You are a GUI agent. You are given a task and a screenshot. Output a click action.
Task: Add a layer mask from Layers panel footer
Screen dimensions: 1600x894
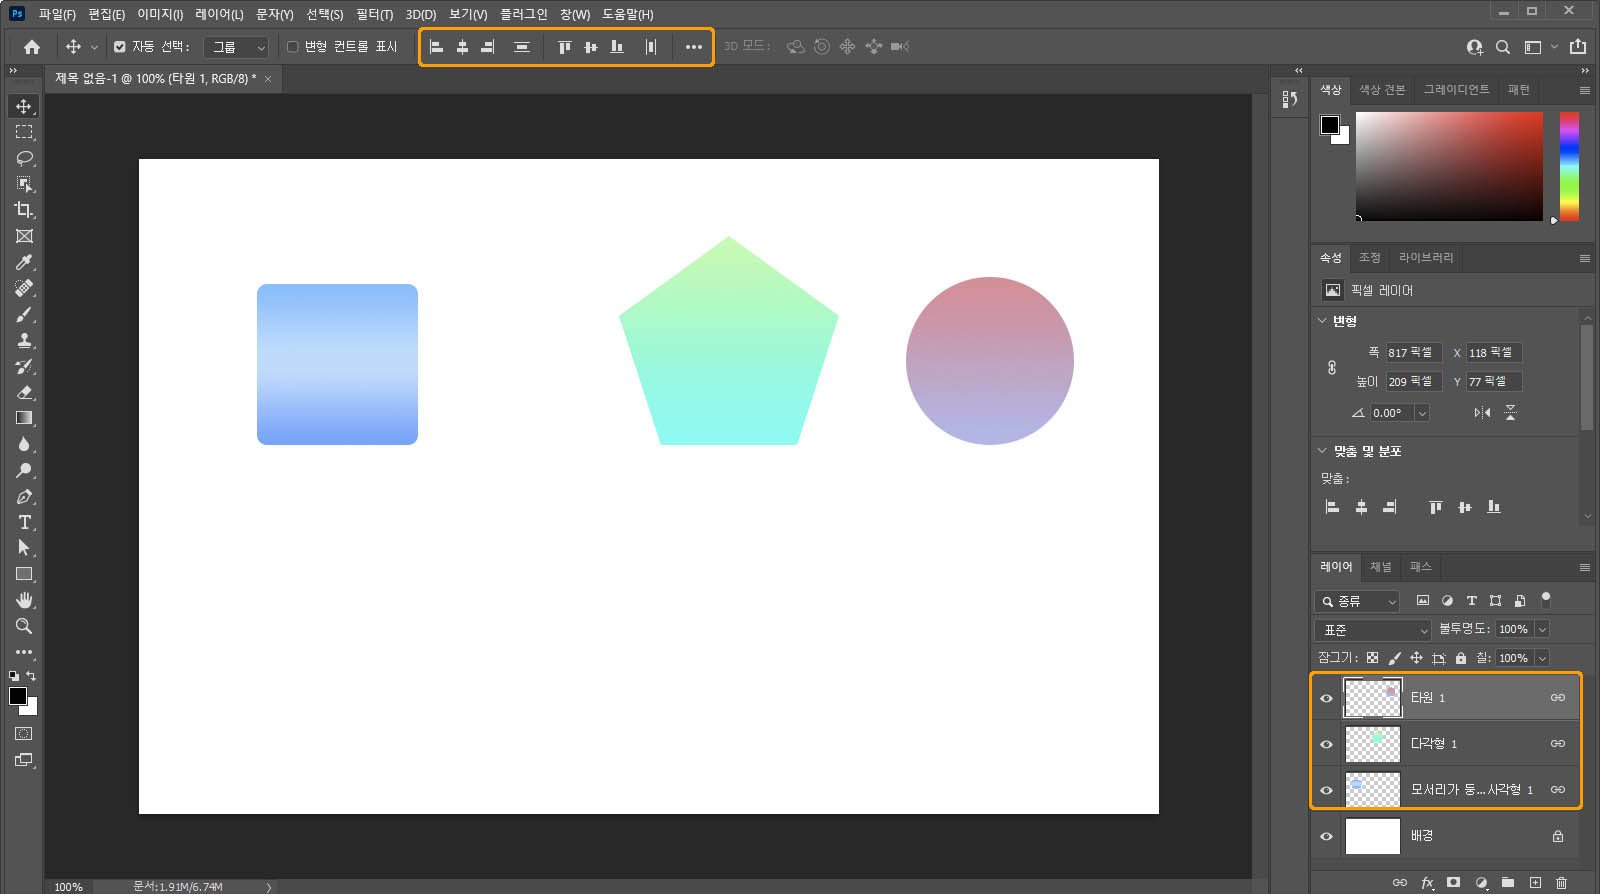[1453, 882]
